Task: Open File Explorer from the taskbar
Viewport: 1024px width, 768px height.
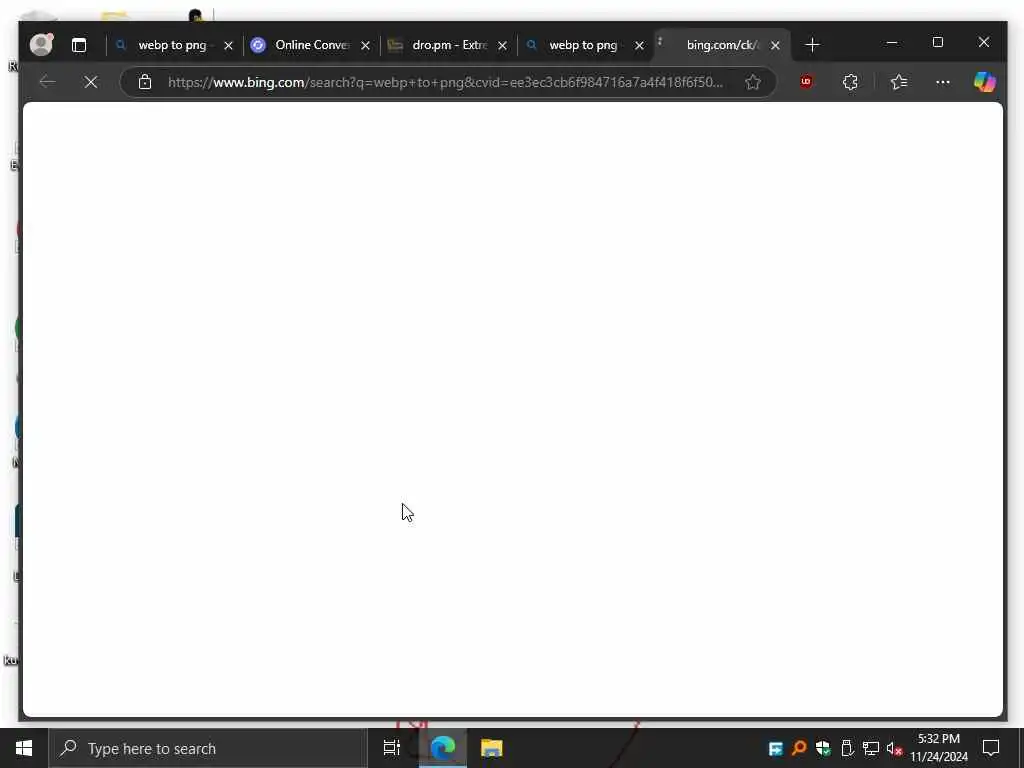Action: click(x=492, y=748)
